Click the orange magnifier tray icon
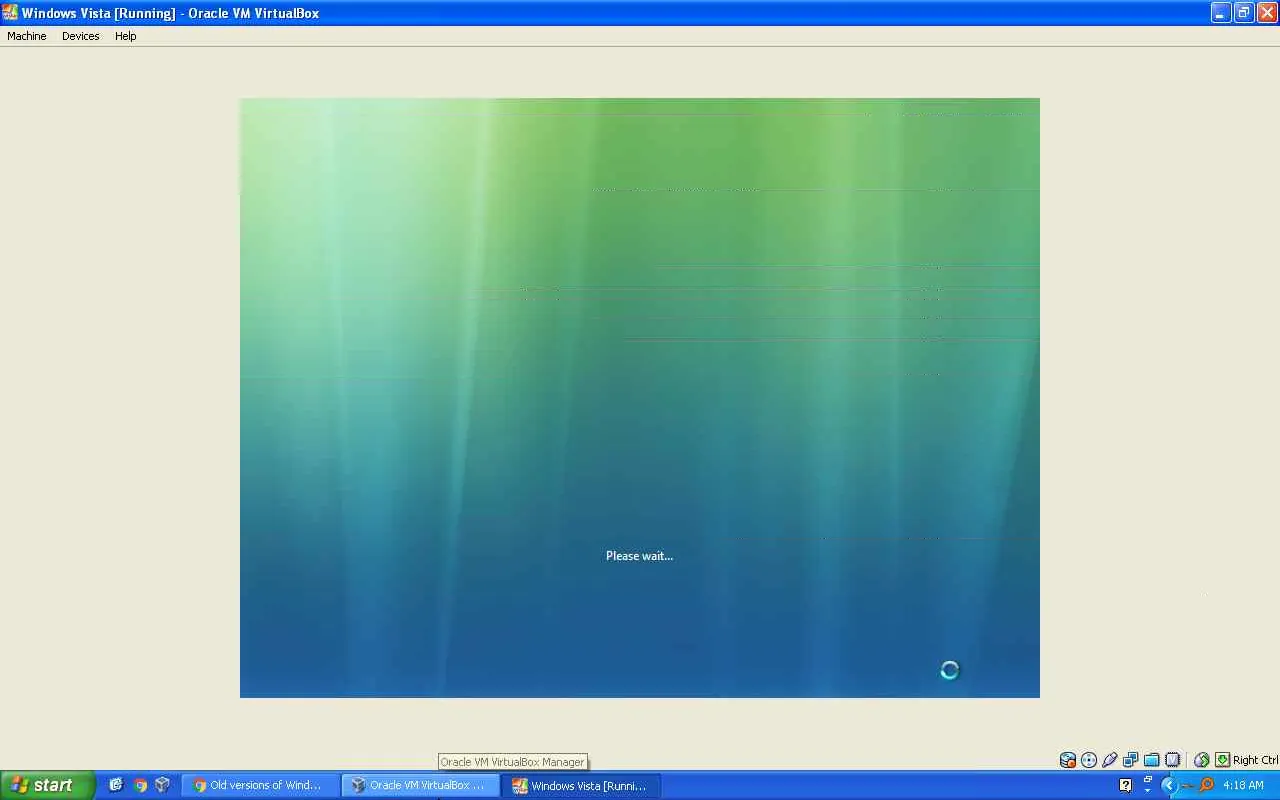Screen dimensions: 1280x800 pos(1206,785)
